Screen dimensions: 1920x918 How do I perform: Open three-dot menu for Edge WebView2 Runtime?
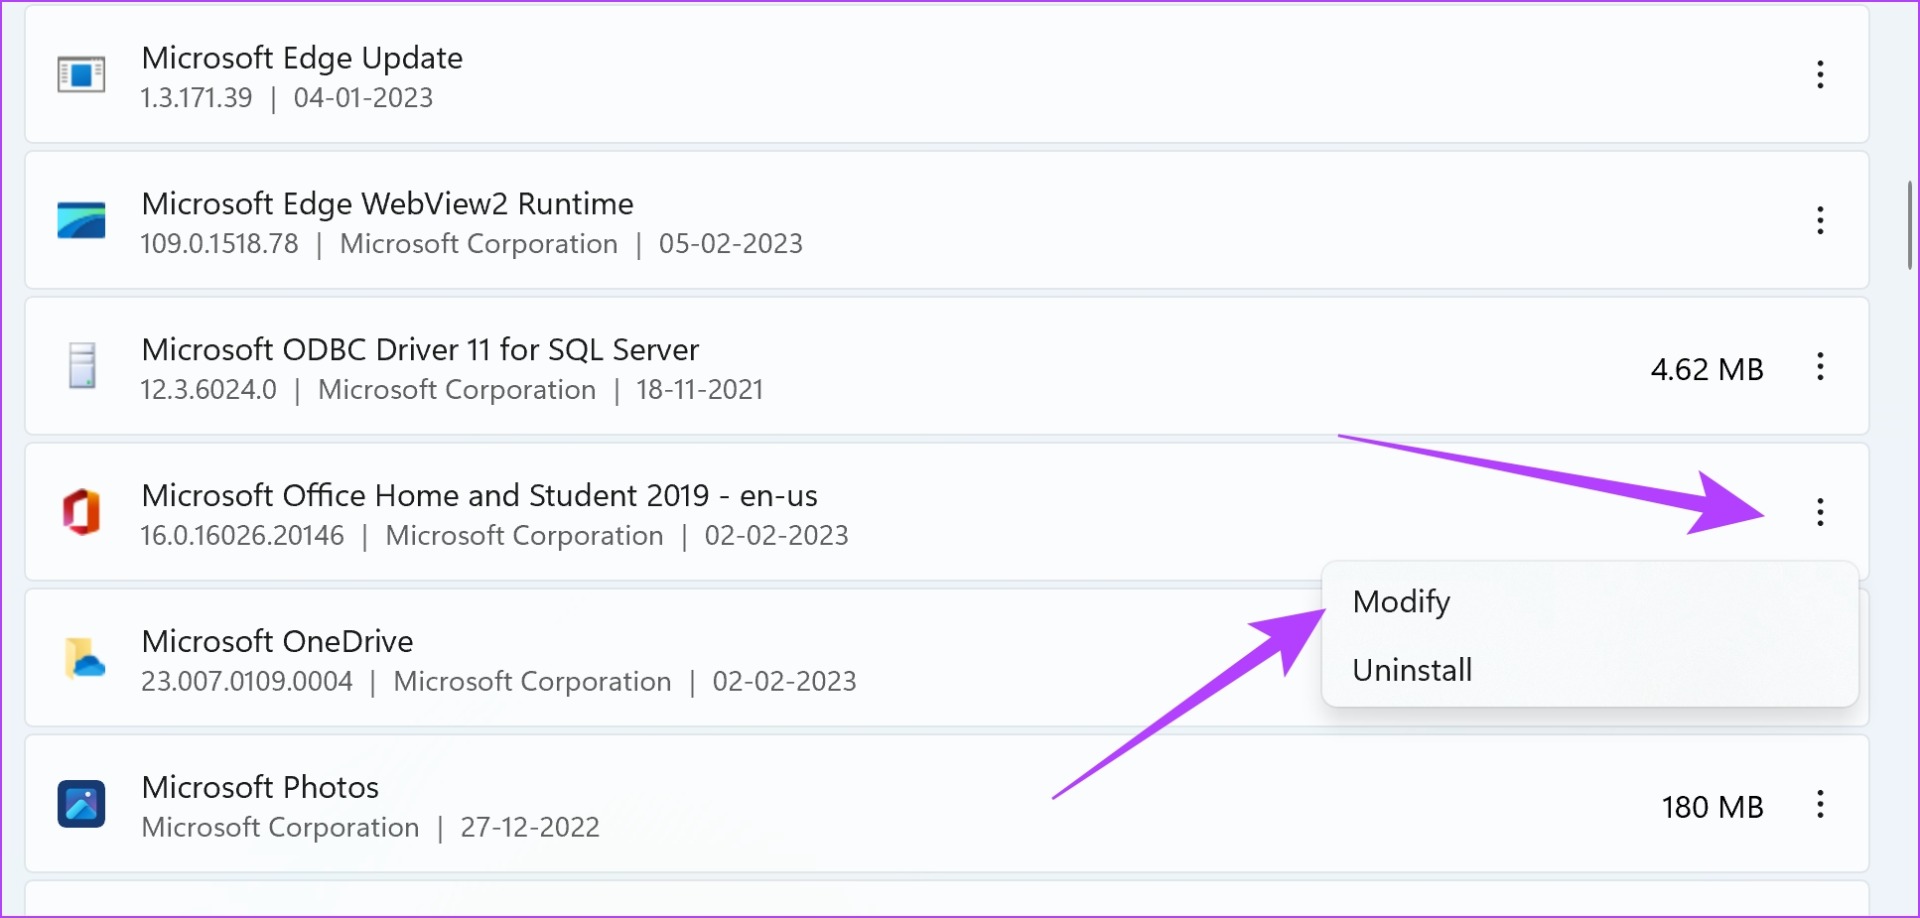(x=1820, y=220)
